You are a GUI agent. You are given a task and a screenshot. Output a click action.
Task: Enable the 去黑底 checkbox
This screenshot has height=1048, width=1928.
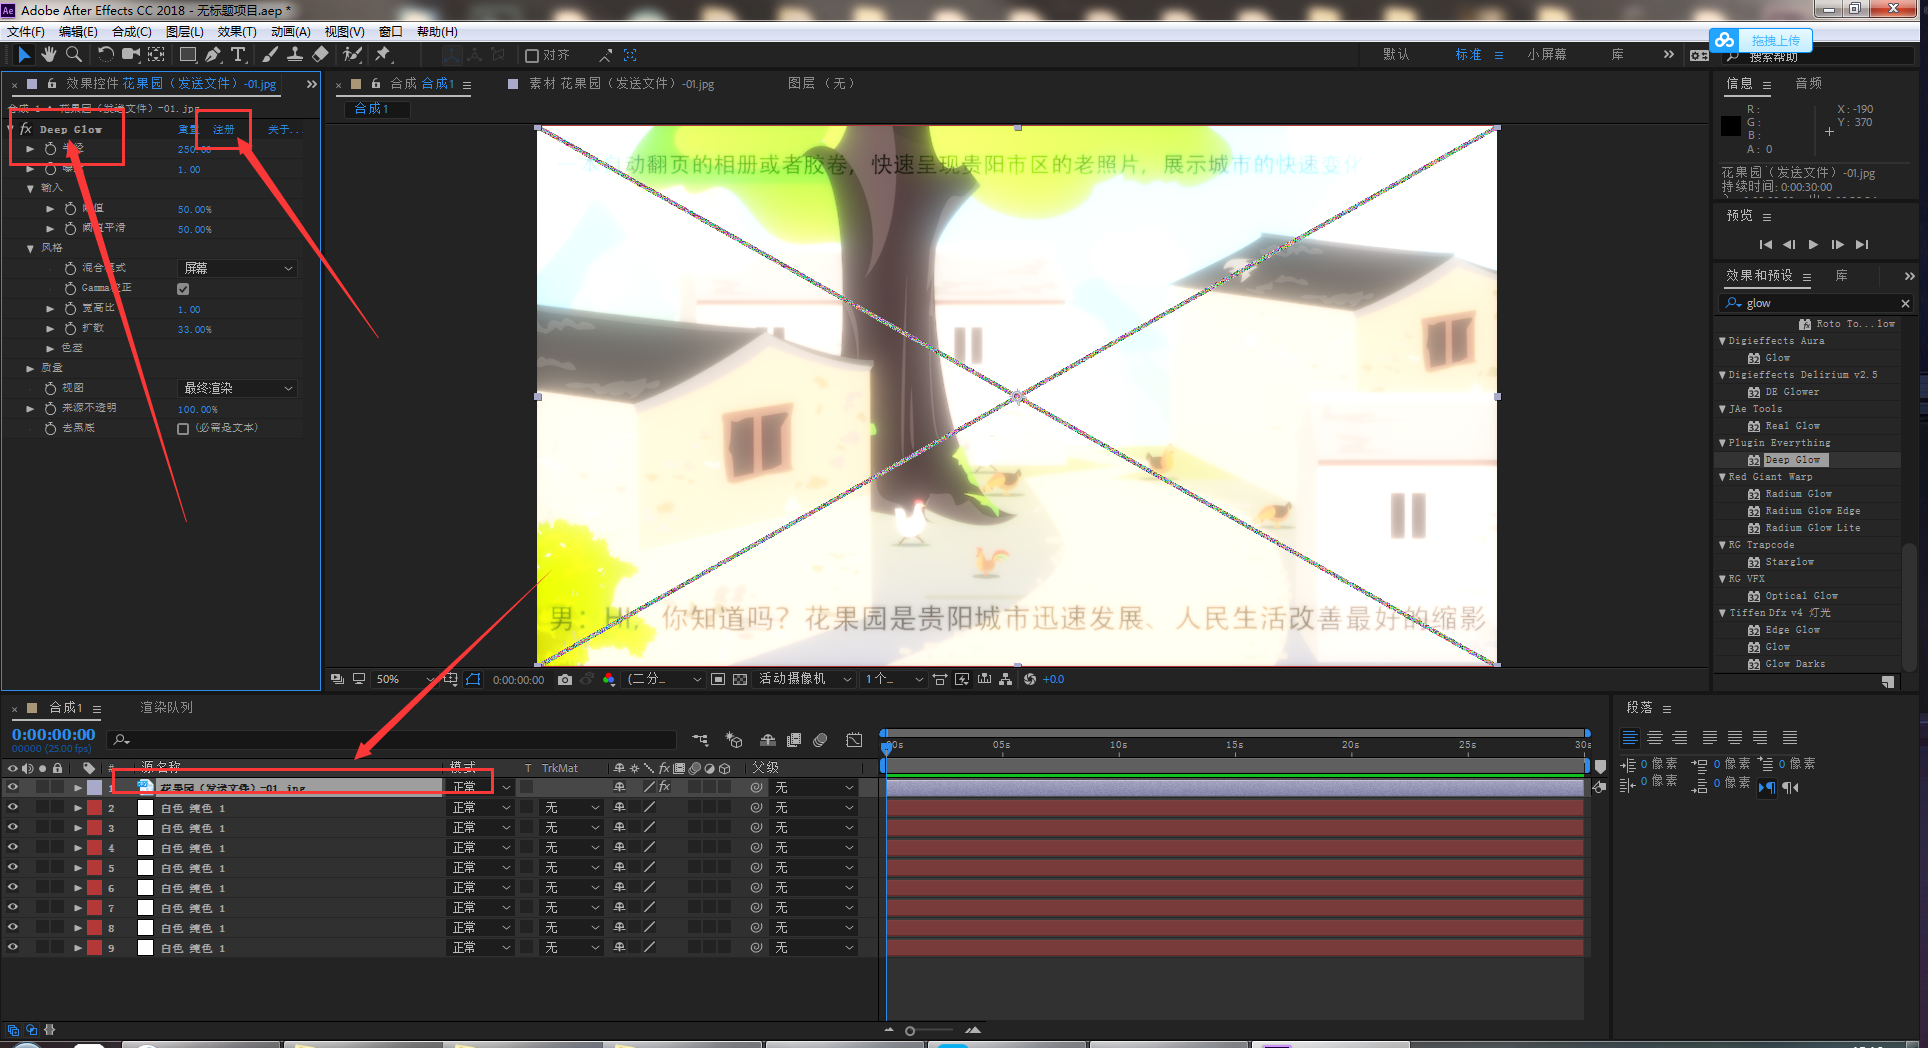183,428
